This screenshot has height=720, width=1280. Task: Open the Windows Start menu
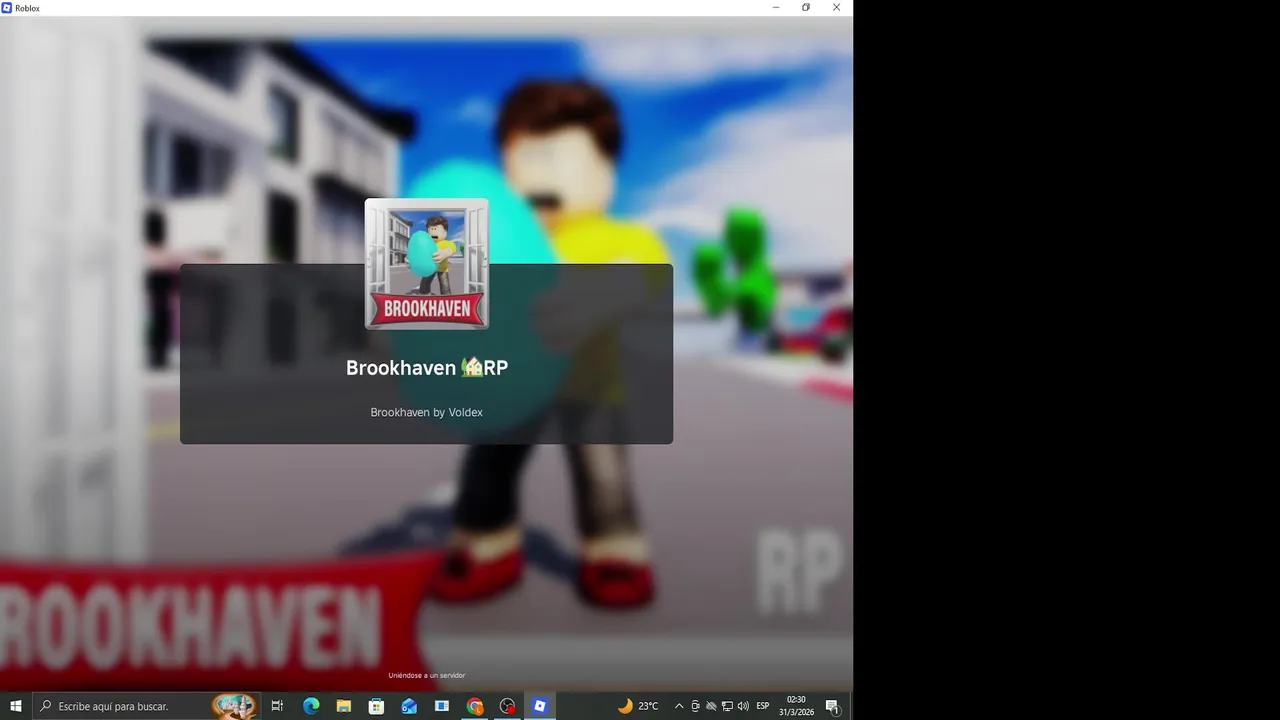[x=16, y=706]
